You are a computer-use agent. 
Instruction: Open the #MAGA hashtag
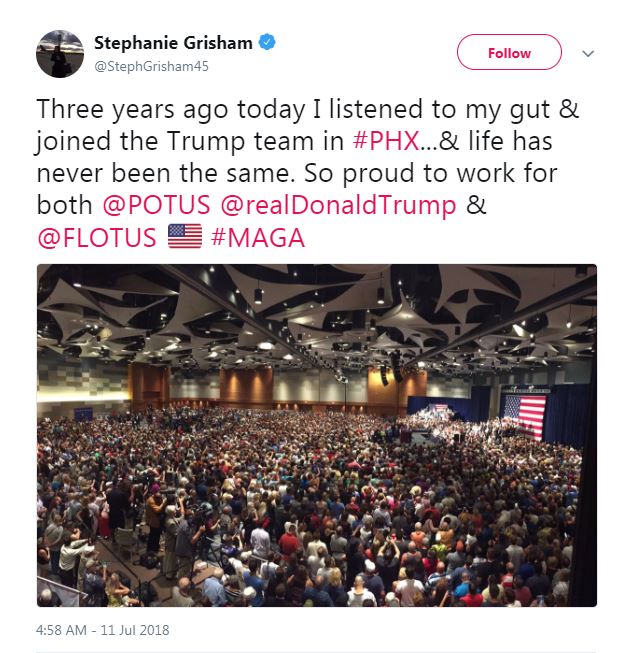[x=258, y=238]
